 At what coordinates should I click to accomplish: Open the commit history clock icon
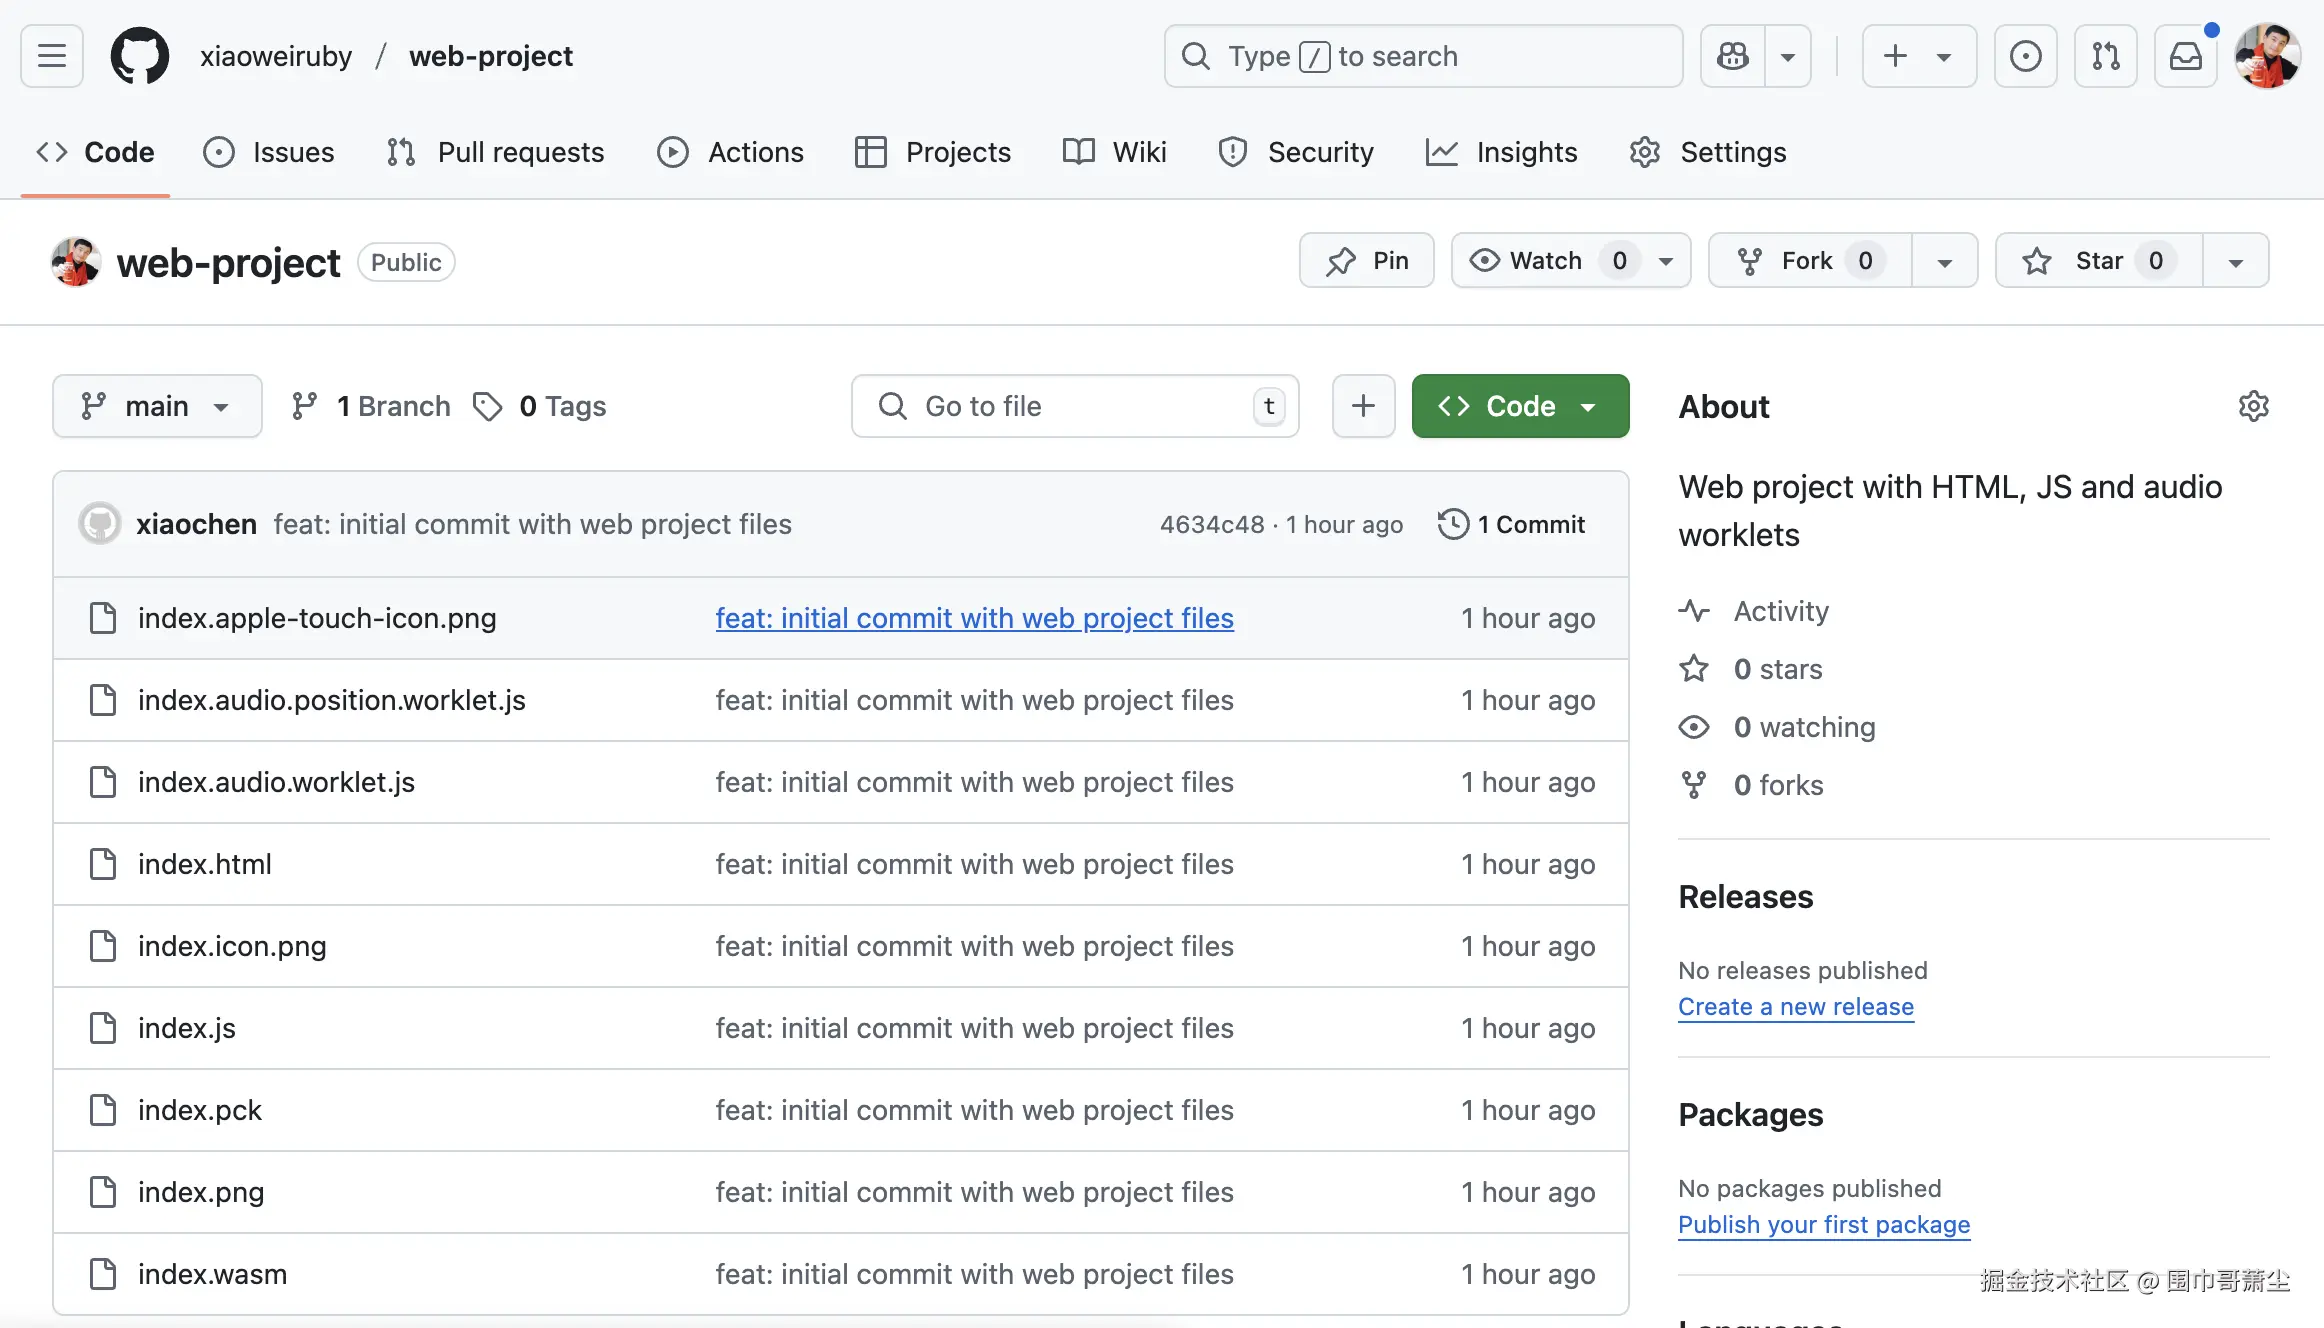[1453, 524]
